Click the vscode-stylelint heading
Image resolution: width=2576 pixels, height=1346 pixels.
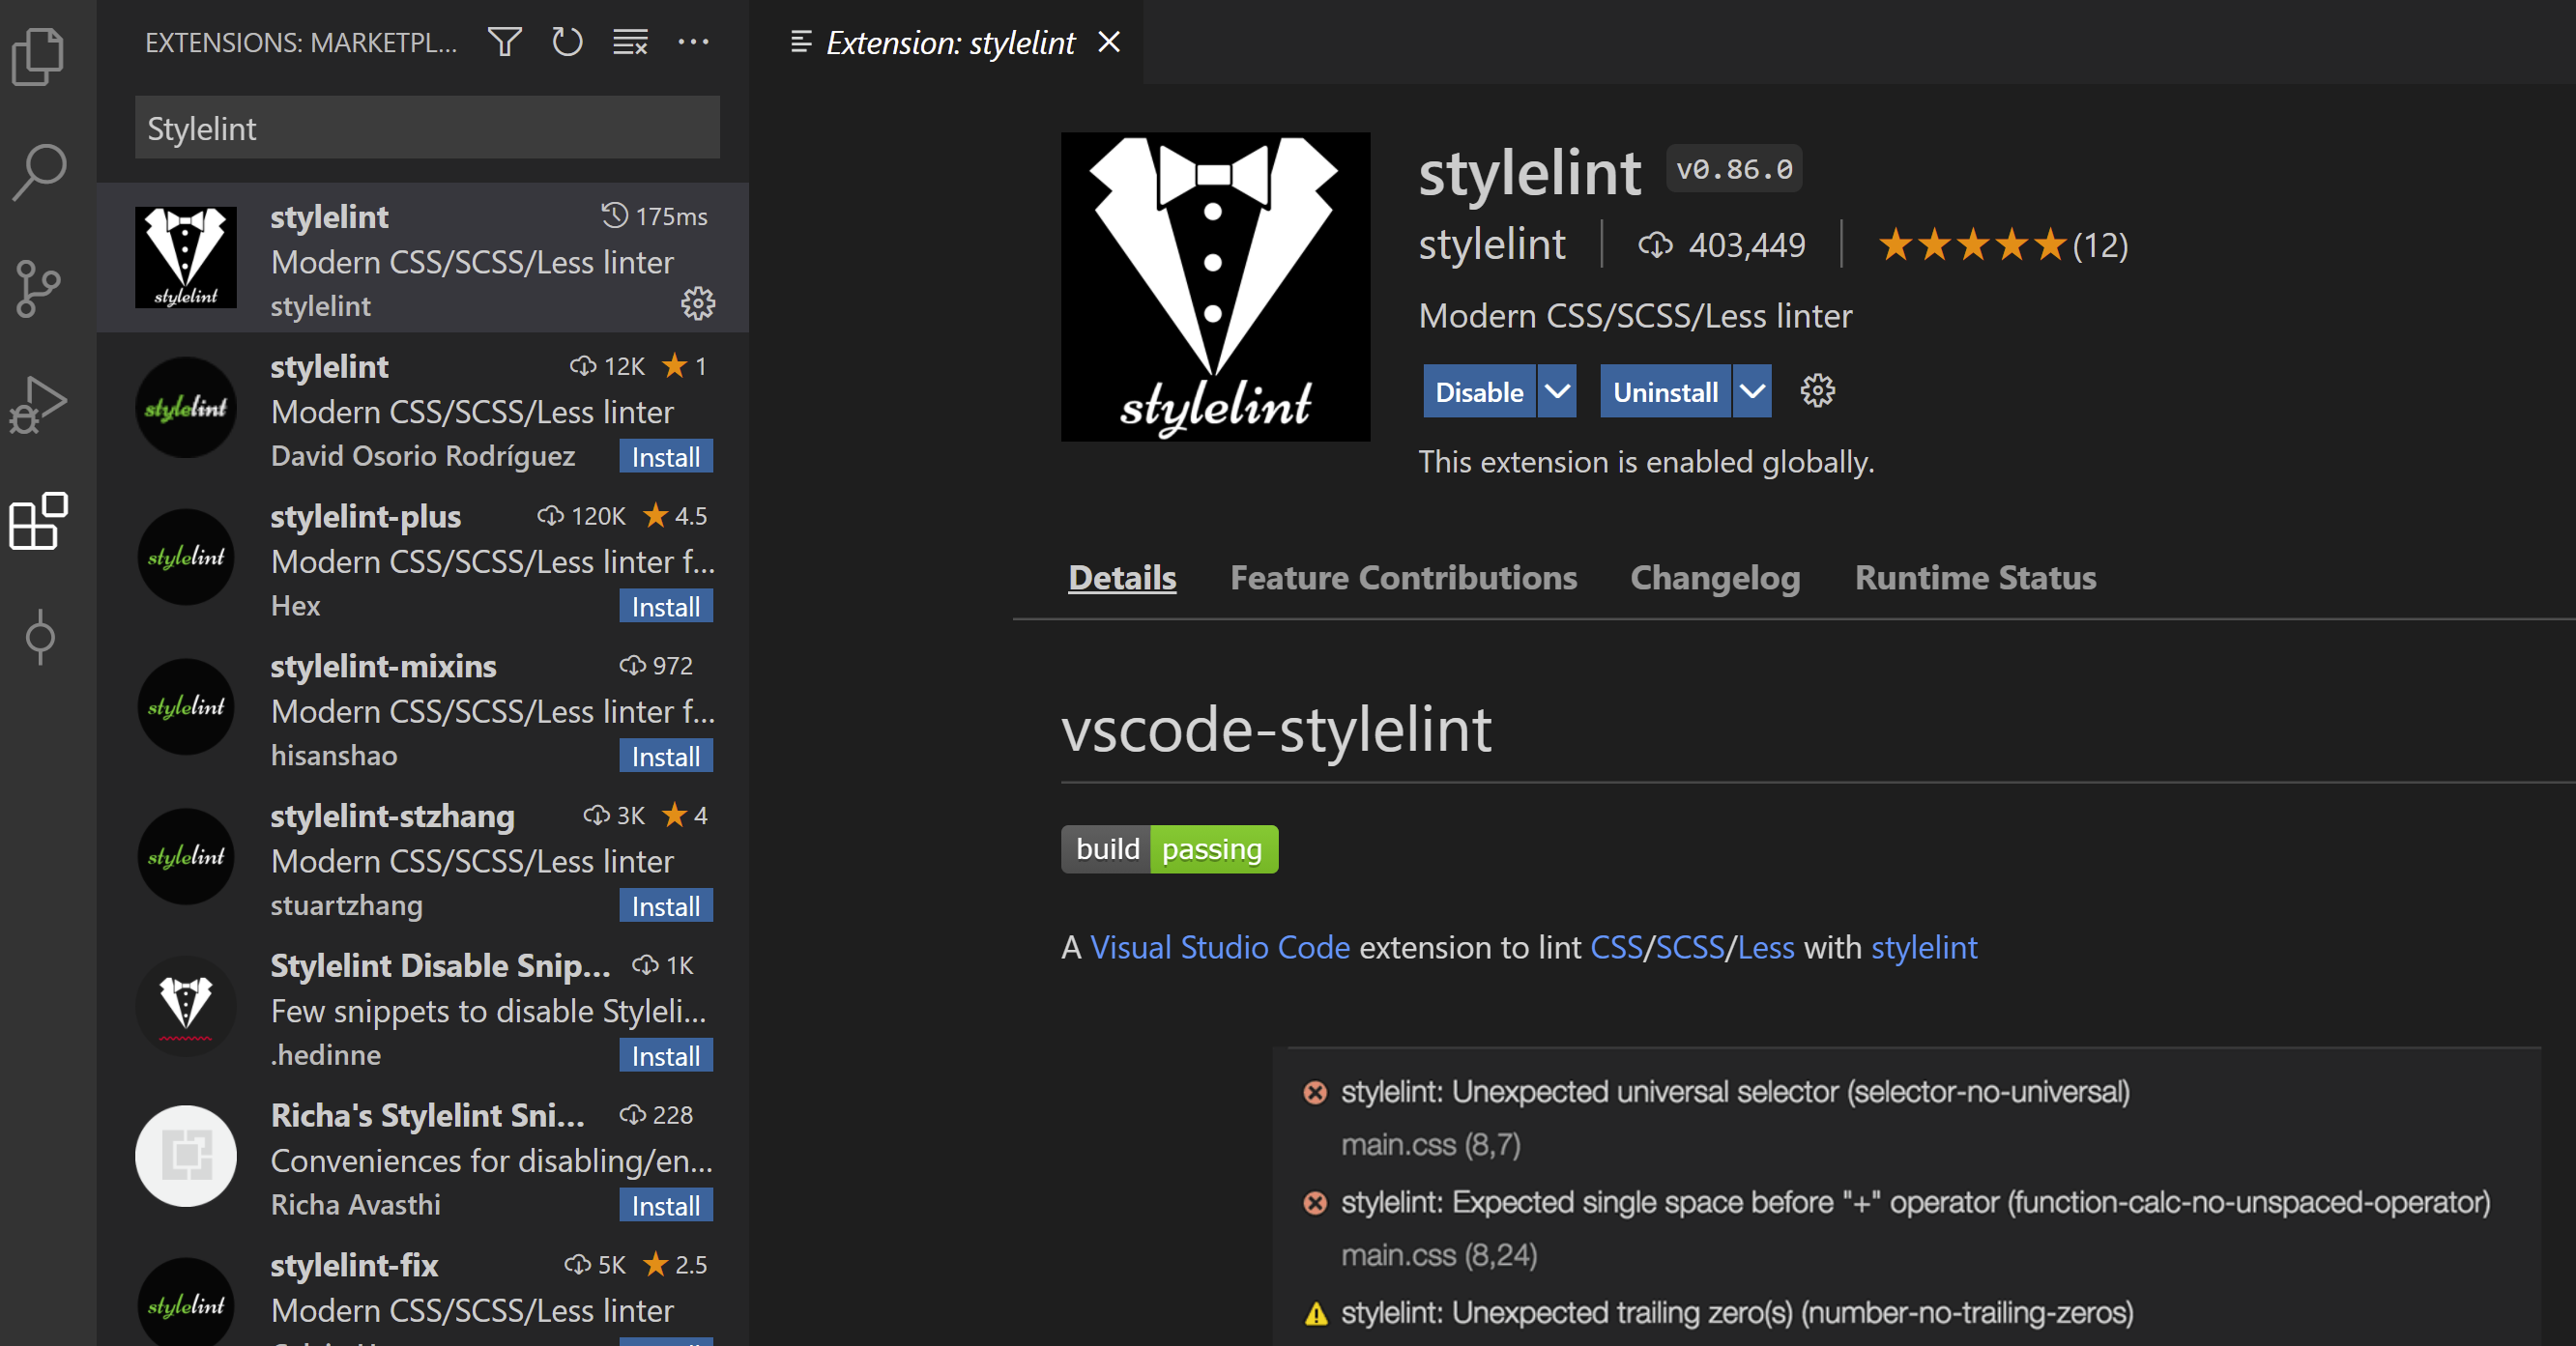1275,728
